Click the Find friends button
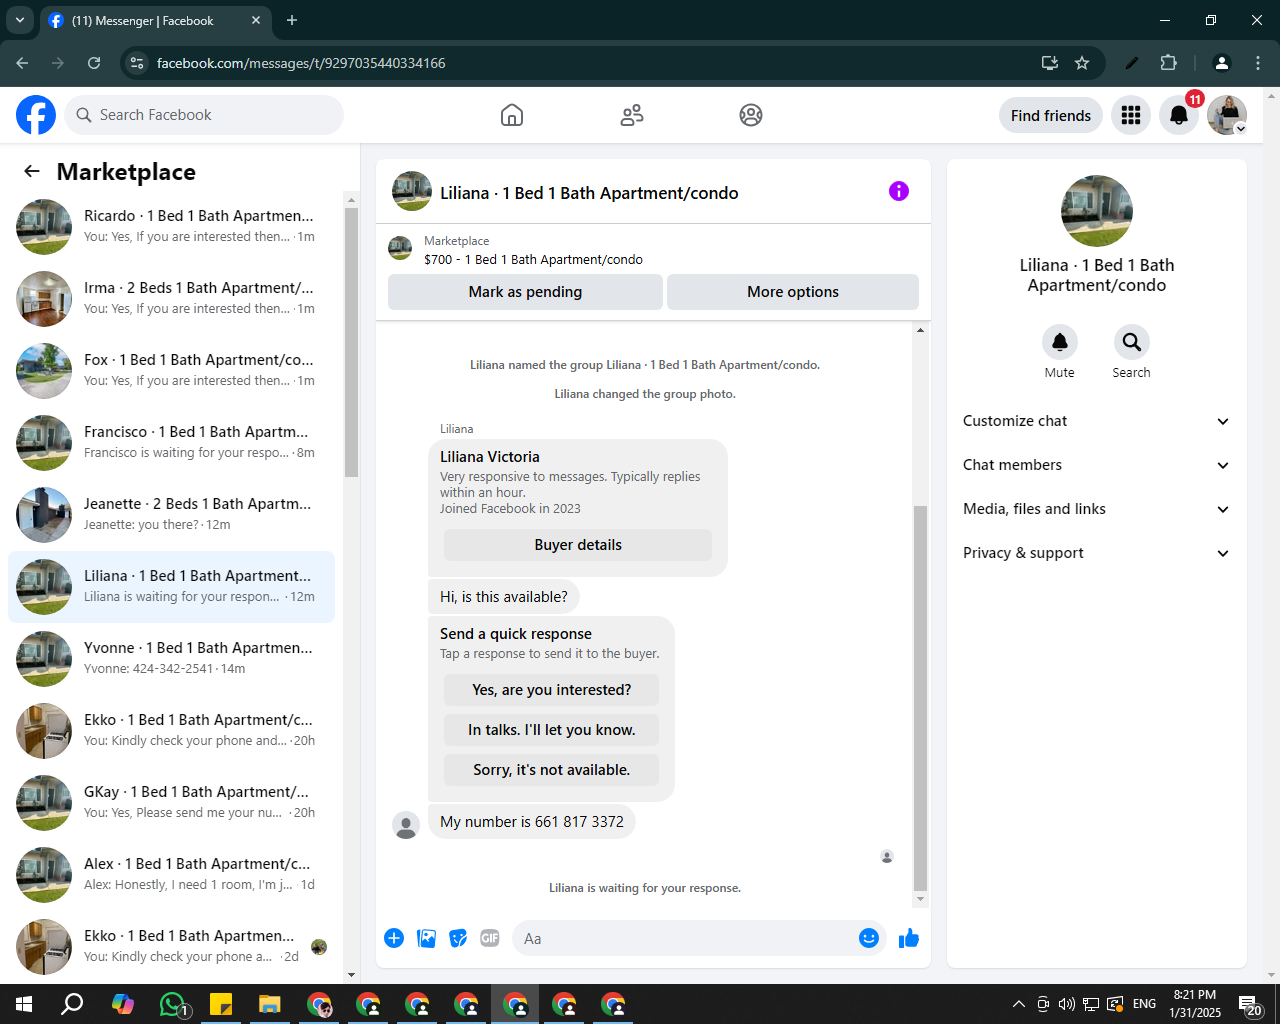This screenshot has width=1280, height=1024. (x=1051, y=115)
